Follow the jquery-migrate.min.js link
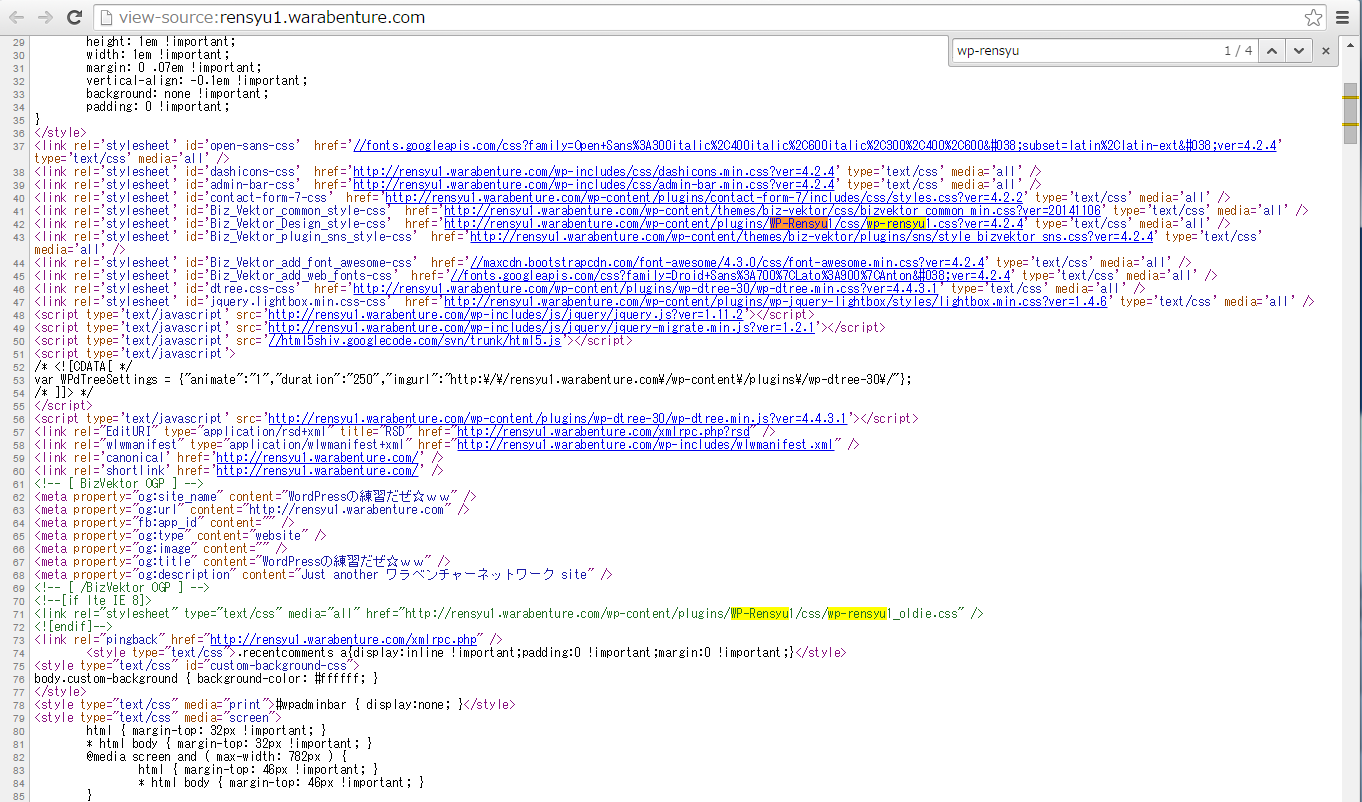The width and height of the screenshot is (1362, 802). (543, 328)
